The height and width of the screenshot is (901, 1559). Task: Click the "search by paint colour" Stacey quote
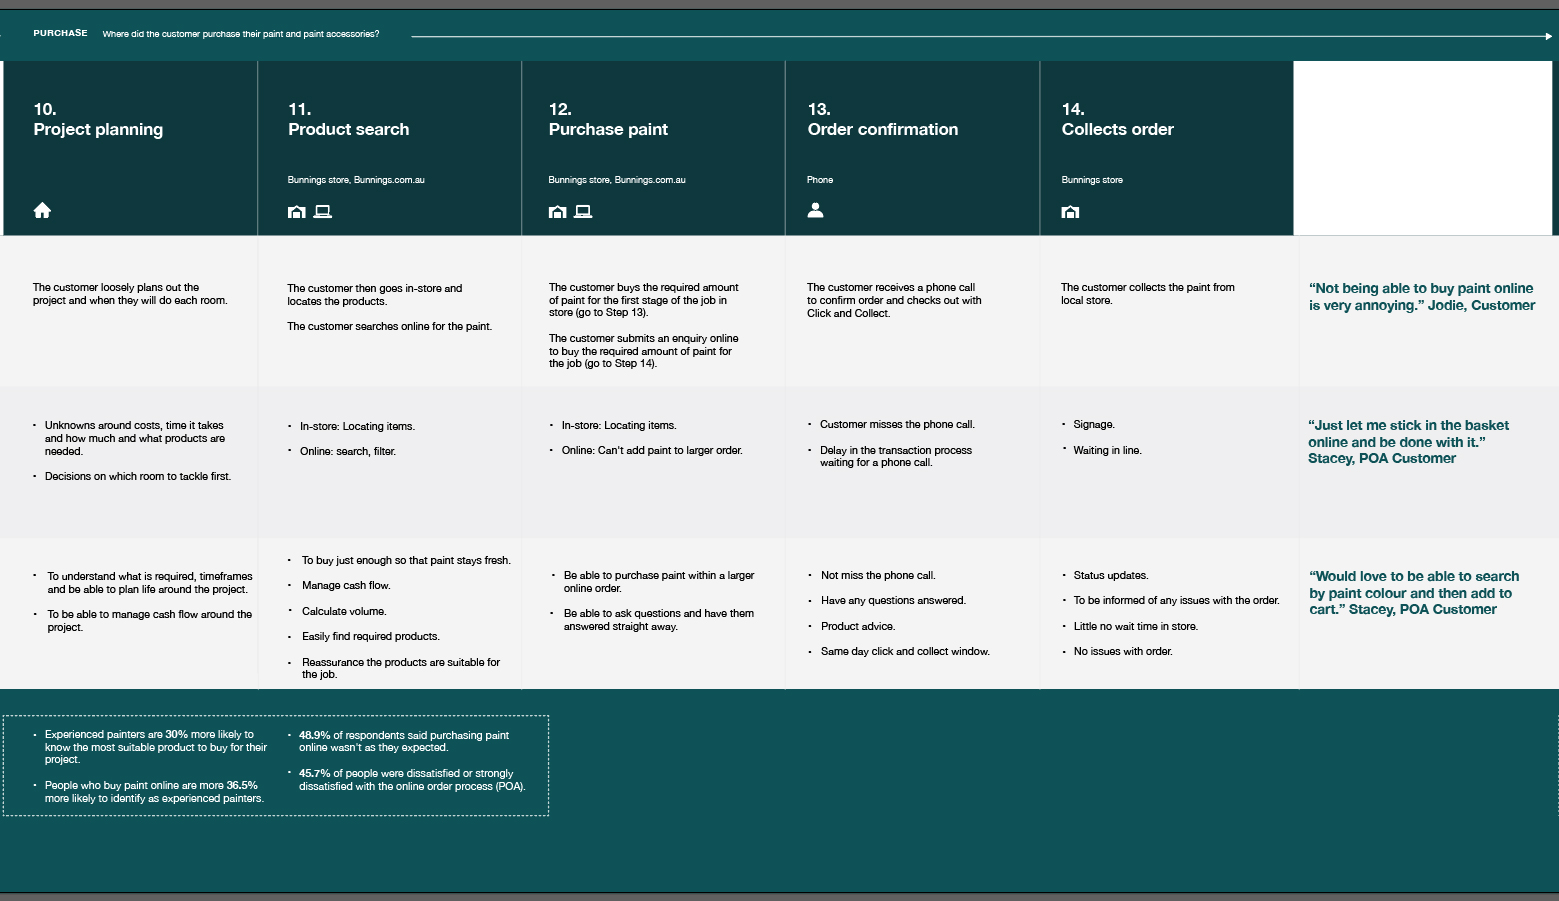point(1413,592)
